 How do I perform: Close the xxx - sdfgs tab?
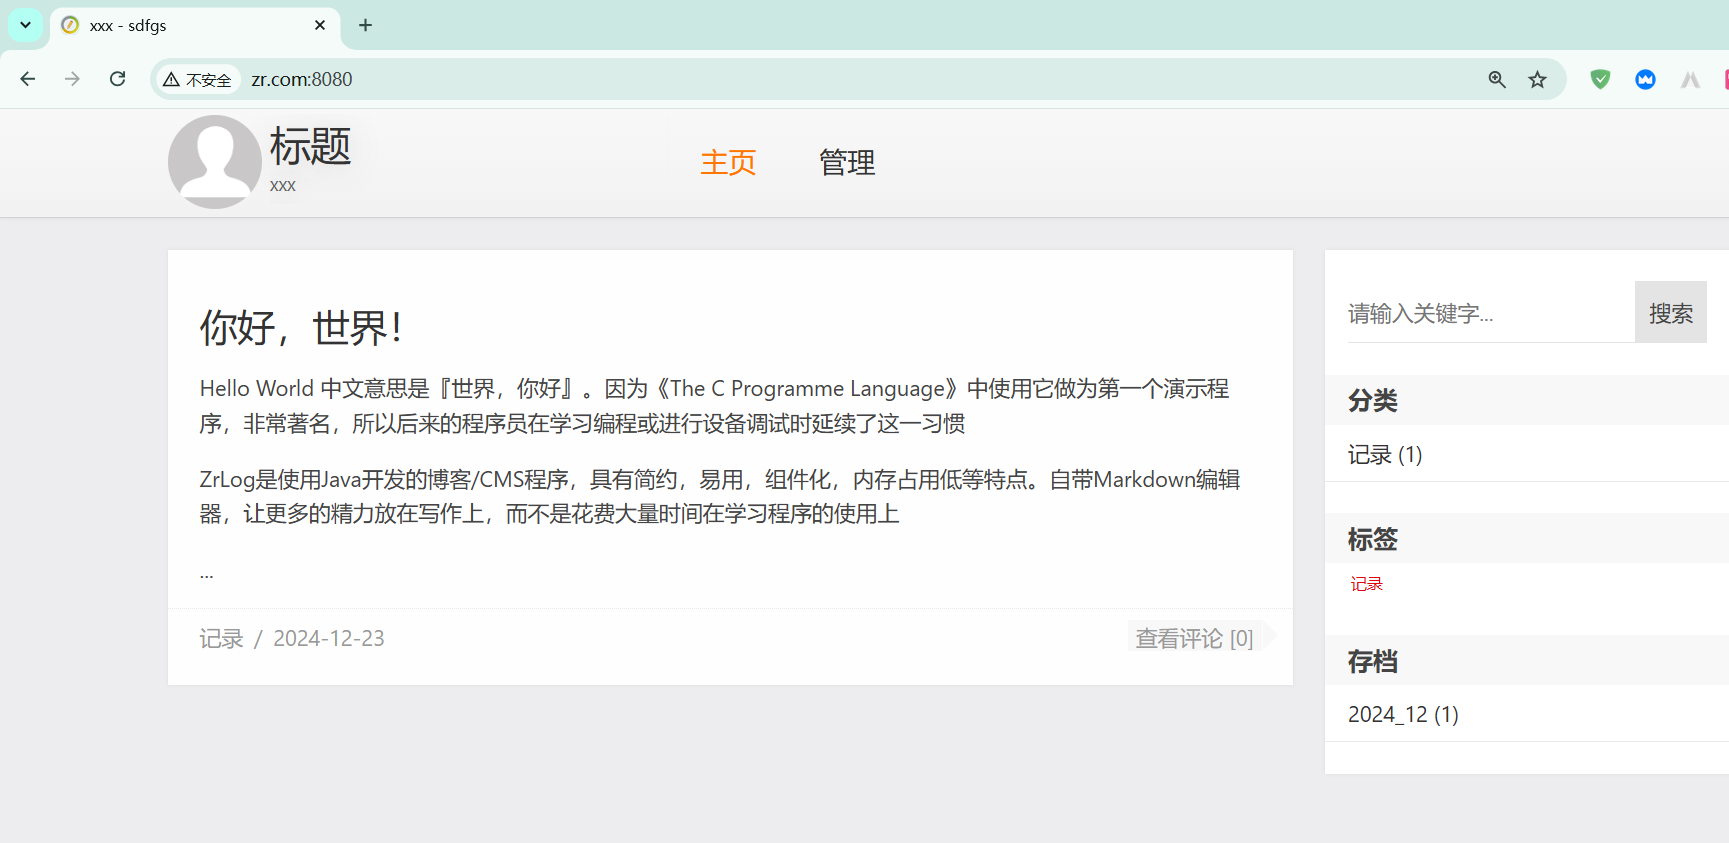[x=320, y=25]
